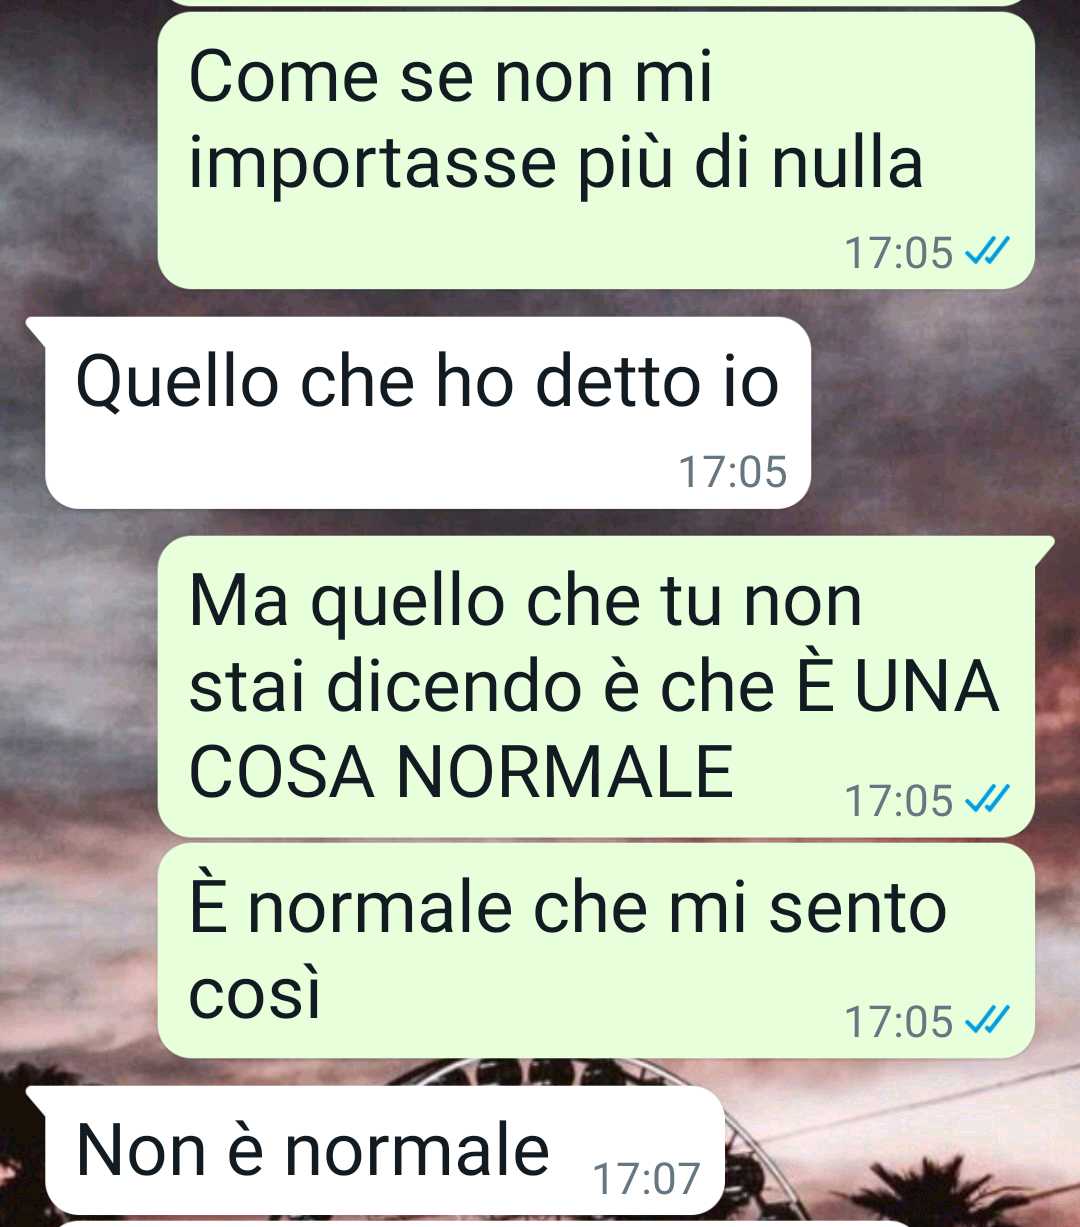The image size is (1080, 1227).
Task: Click read ticks on the "mi sento così" message
Action: coord(987,1019)
